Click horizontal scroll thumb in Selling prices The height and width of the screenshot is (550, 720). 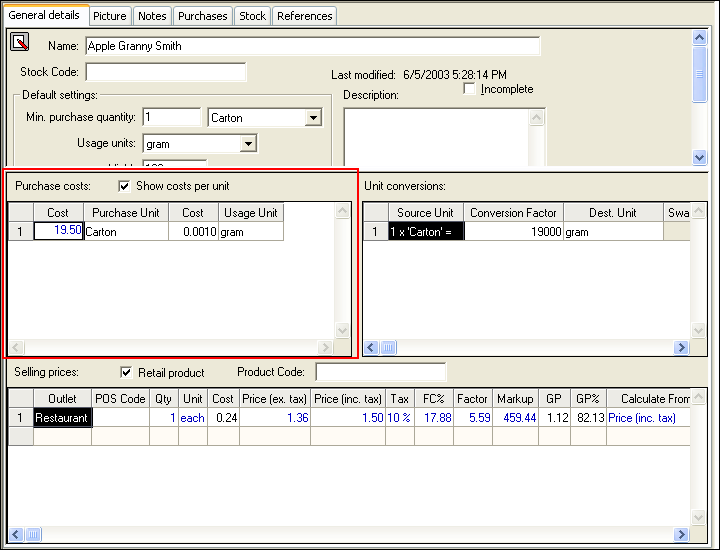click(x=33, y=534)
